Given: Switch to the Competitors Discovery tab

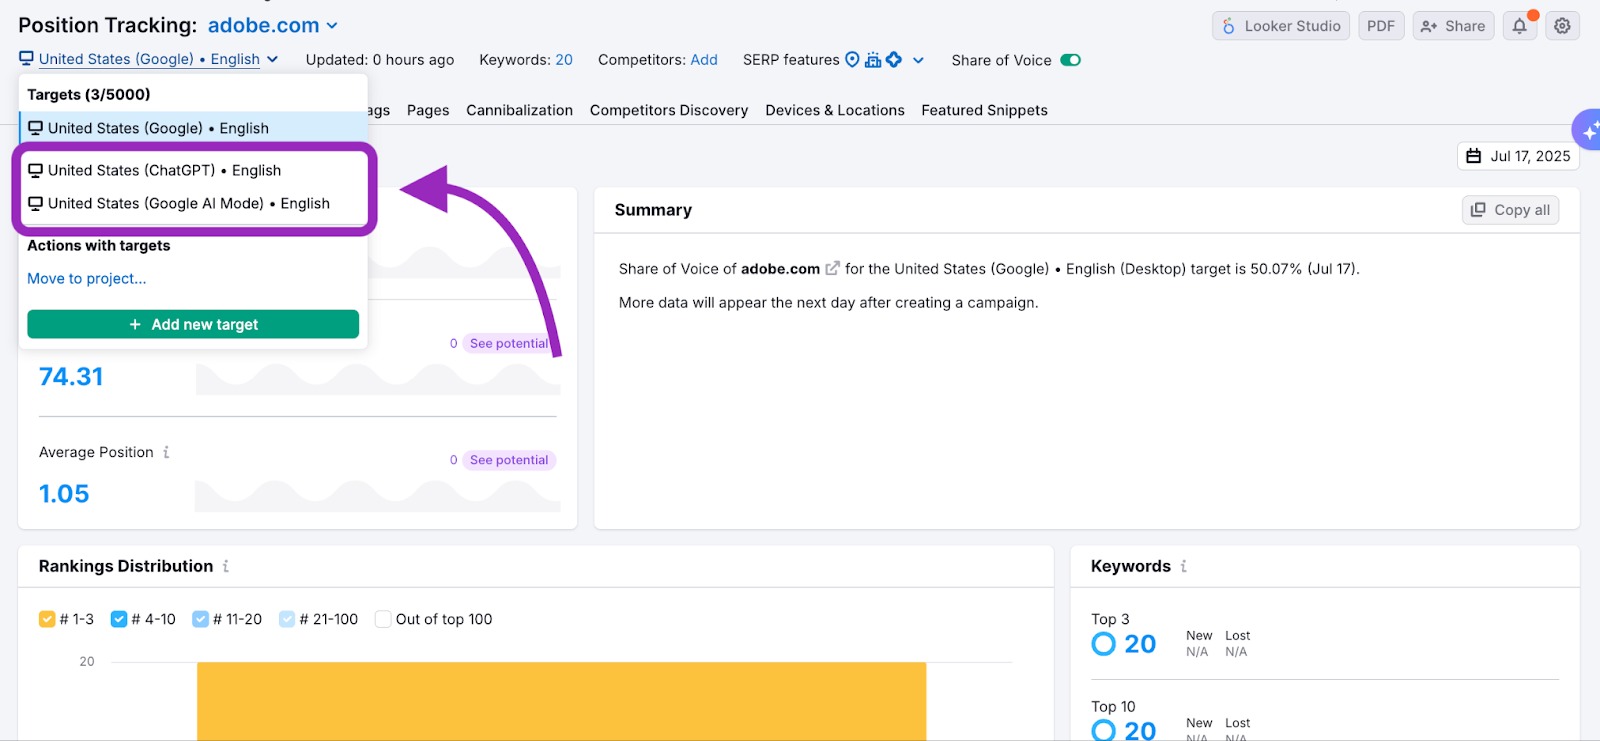Looking at the screenshot, I should tap(668, 110).
